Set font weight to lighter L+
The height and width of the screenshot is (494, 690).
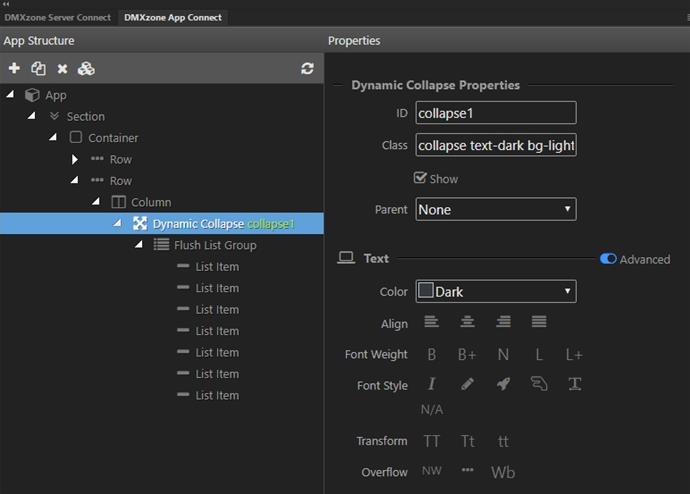tap(574, 354)
